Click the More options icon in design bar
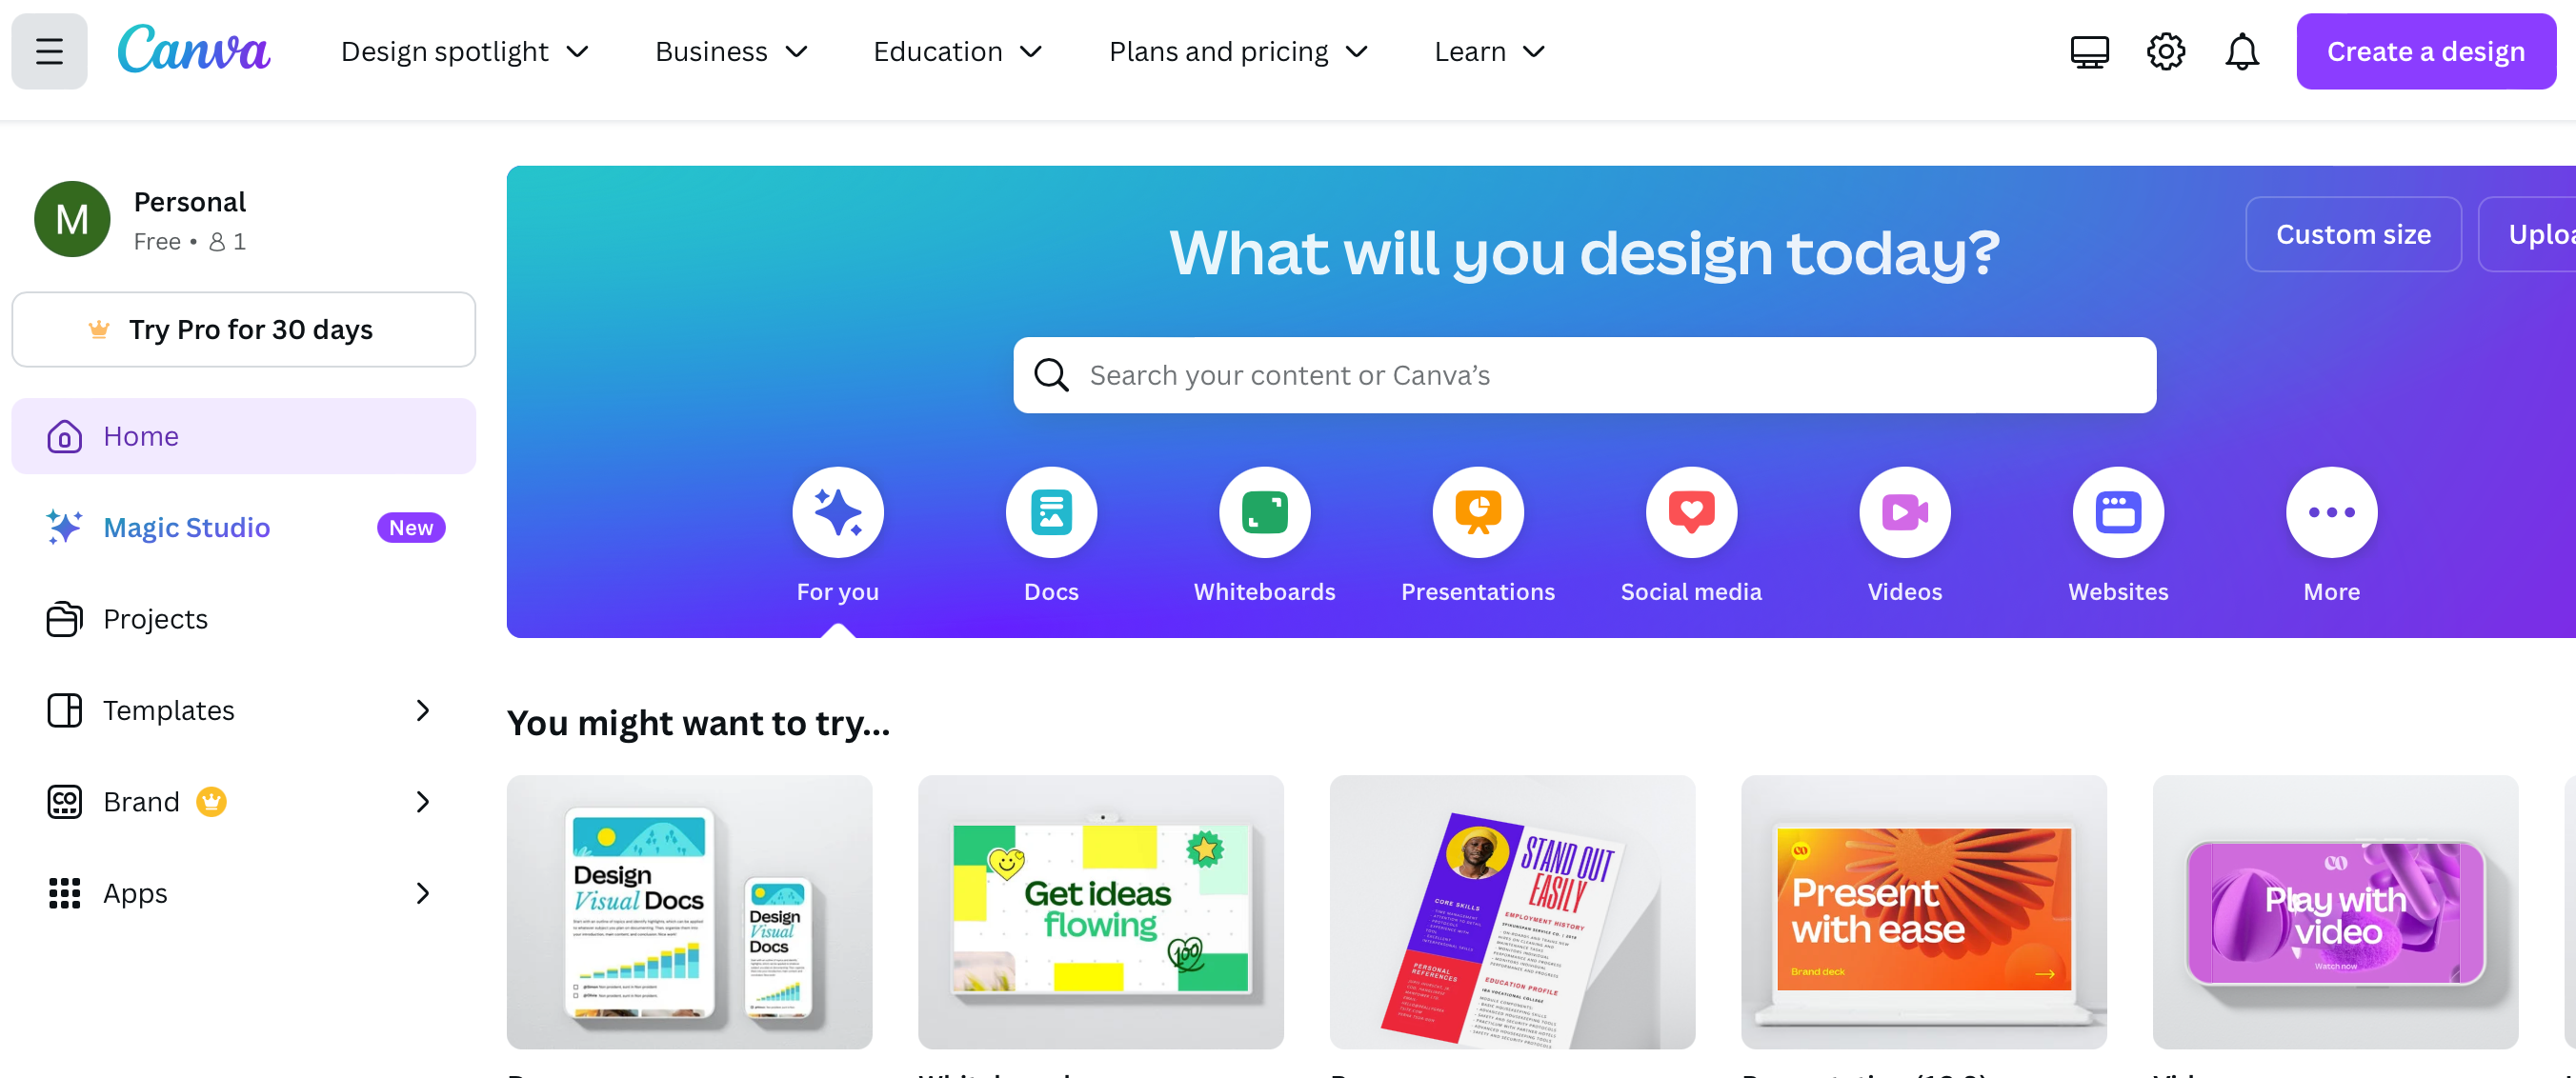The width and height of the screenshot is (2576, 1078). (2331, 509)
